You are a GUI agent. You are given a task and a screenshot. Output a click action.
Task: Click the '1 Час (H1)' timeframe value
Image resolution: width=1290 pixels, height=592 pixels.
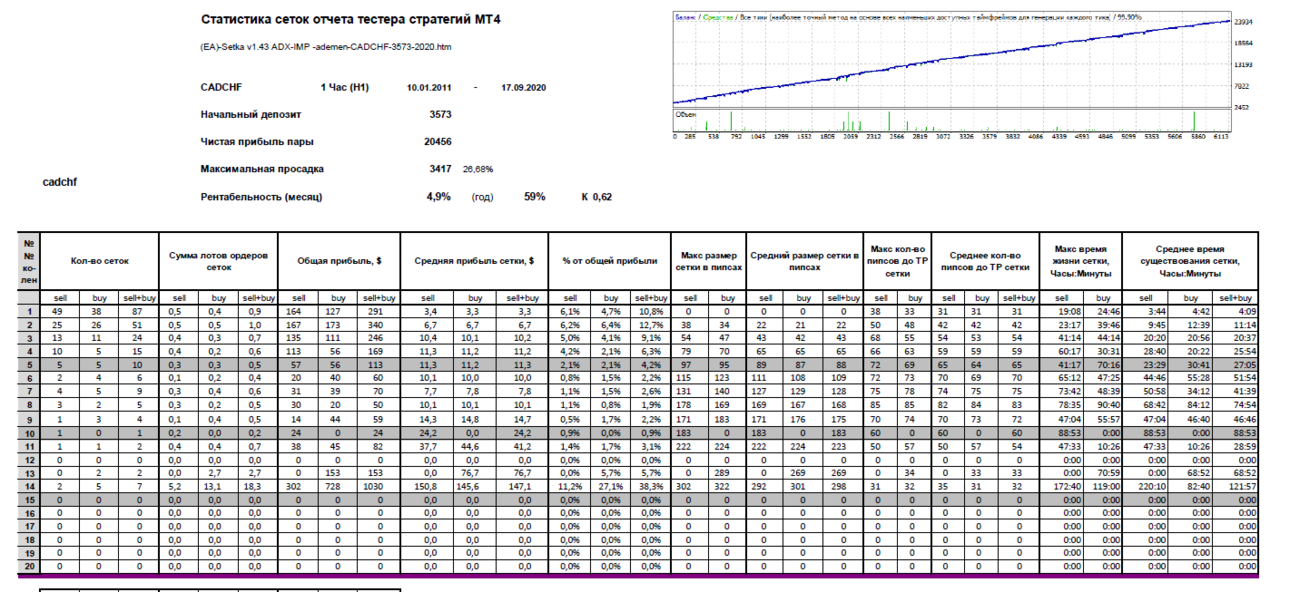(x=345, y=88)
